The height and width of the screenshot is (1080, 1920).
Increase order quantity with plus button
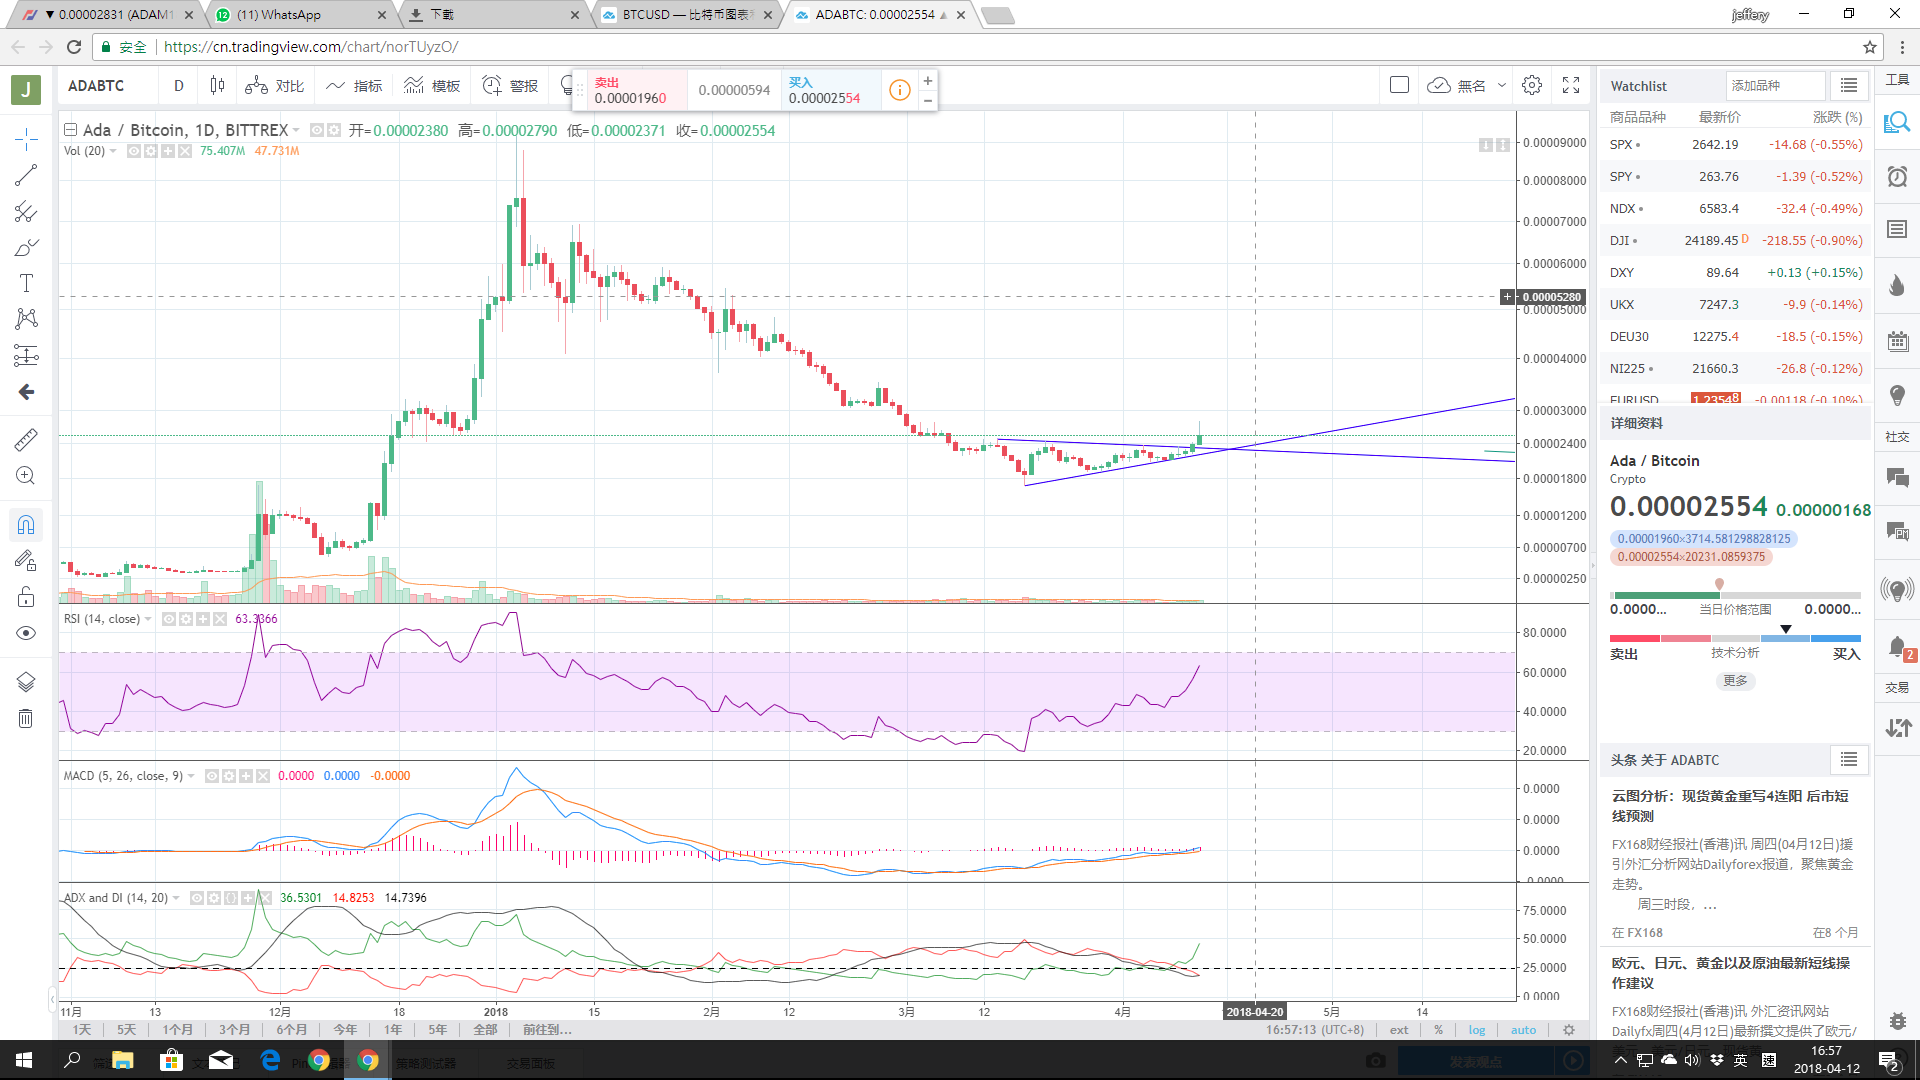coord(928,81)
